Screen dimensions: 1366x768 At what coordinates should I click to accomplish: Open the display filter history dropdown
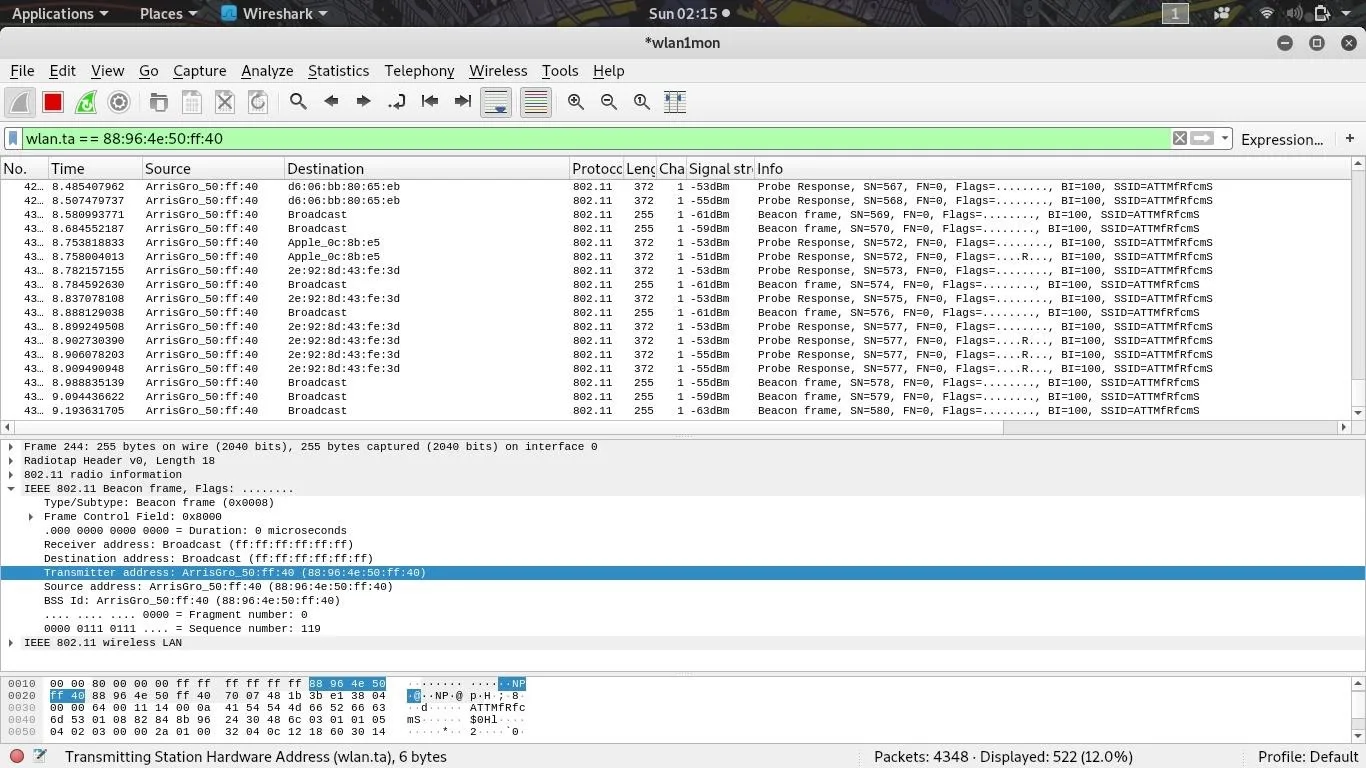coord(1225,139)
